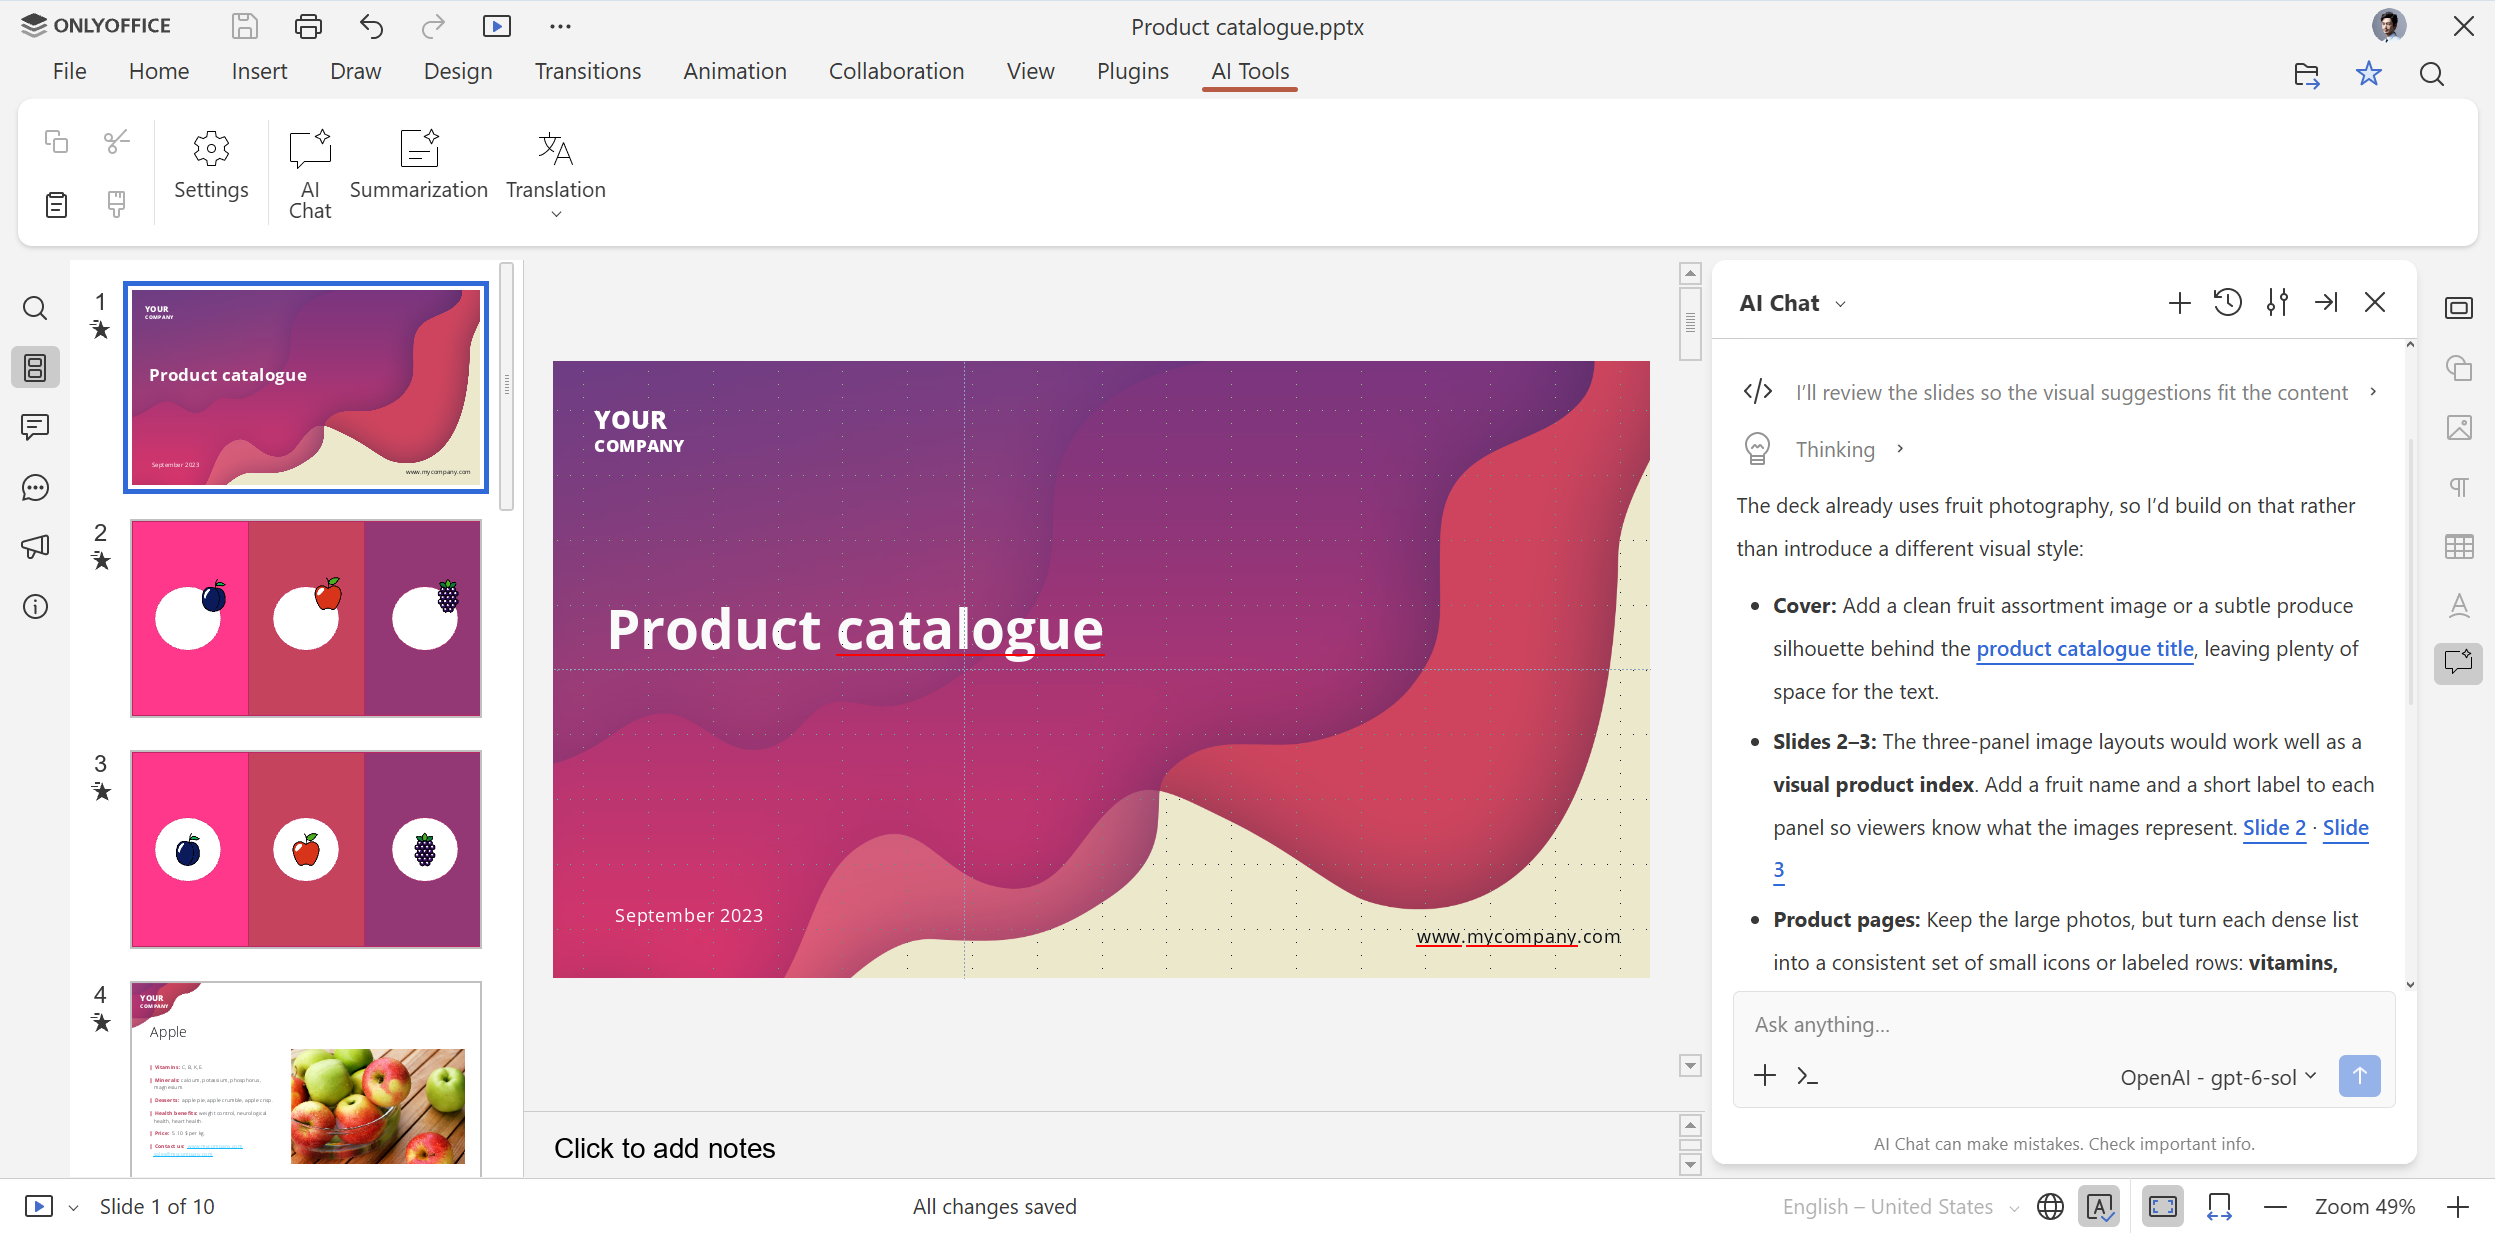Image resolution: width=2495 pixels, height=1233 pixels.
Task: Open the AI Chat tool in ribbon
Action: (310, 173)
